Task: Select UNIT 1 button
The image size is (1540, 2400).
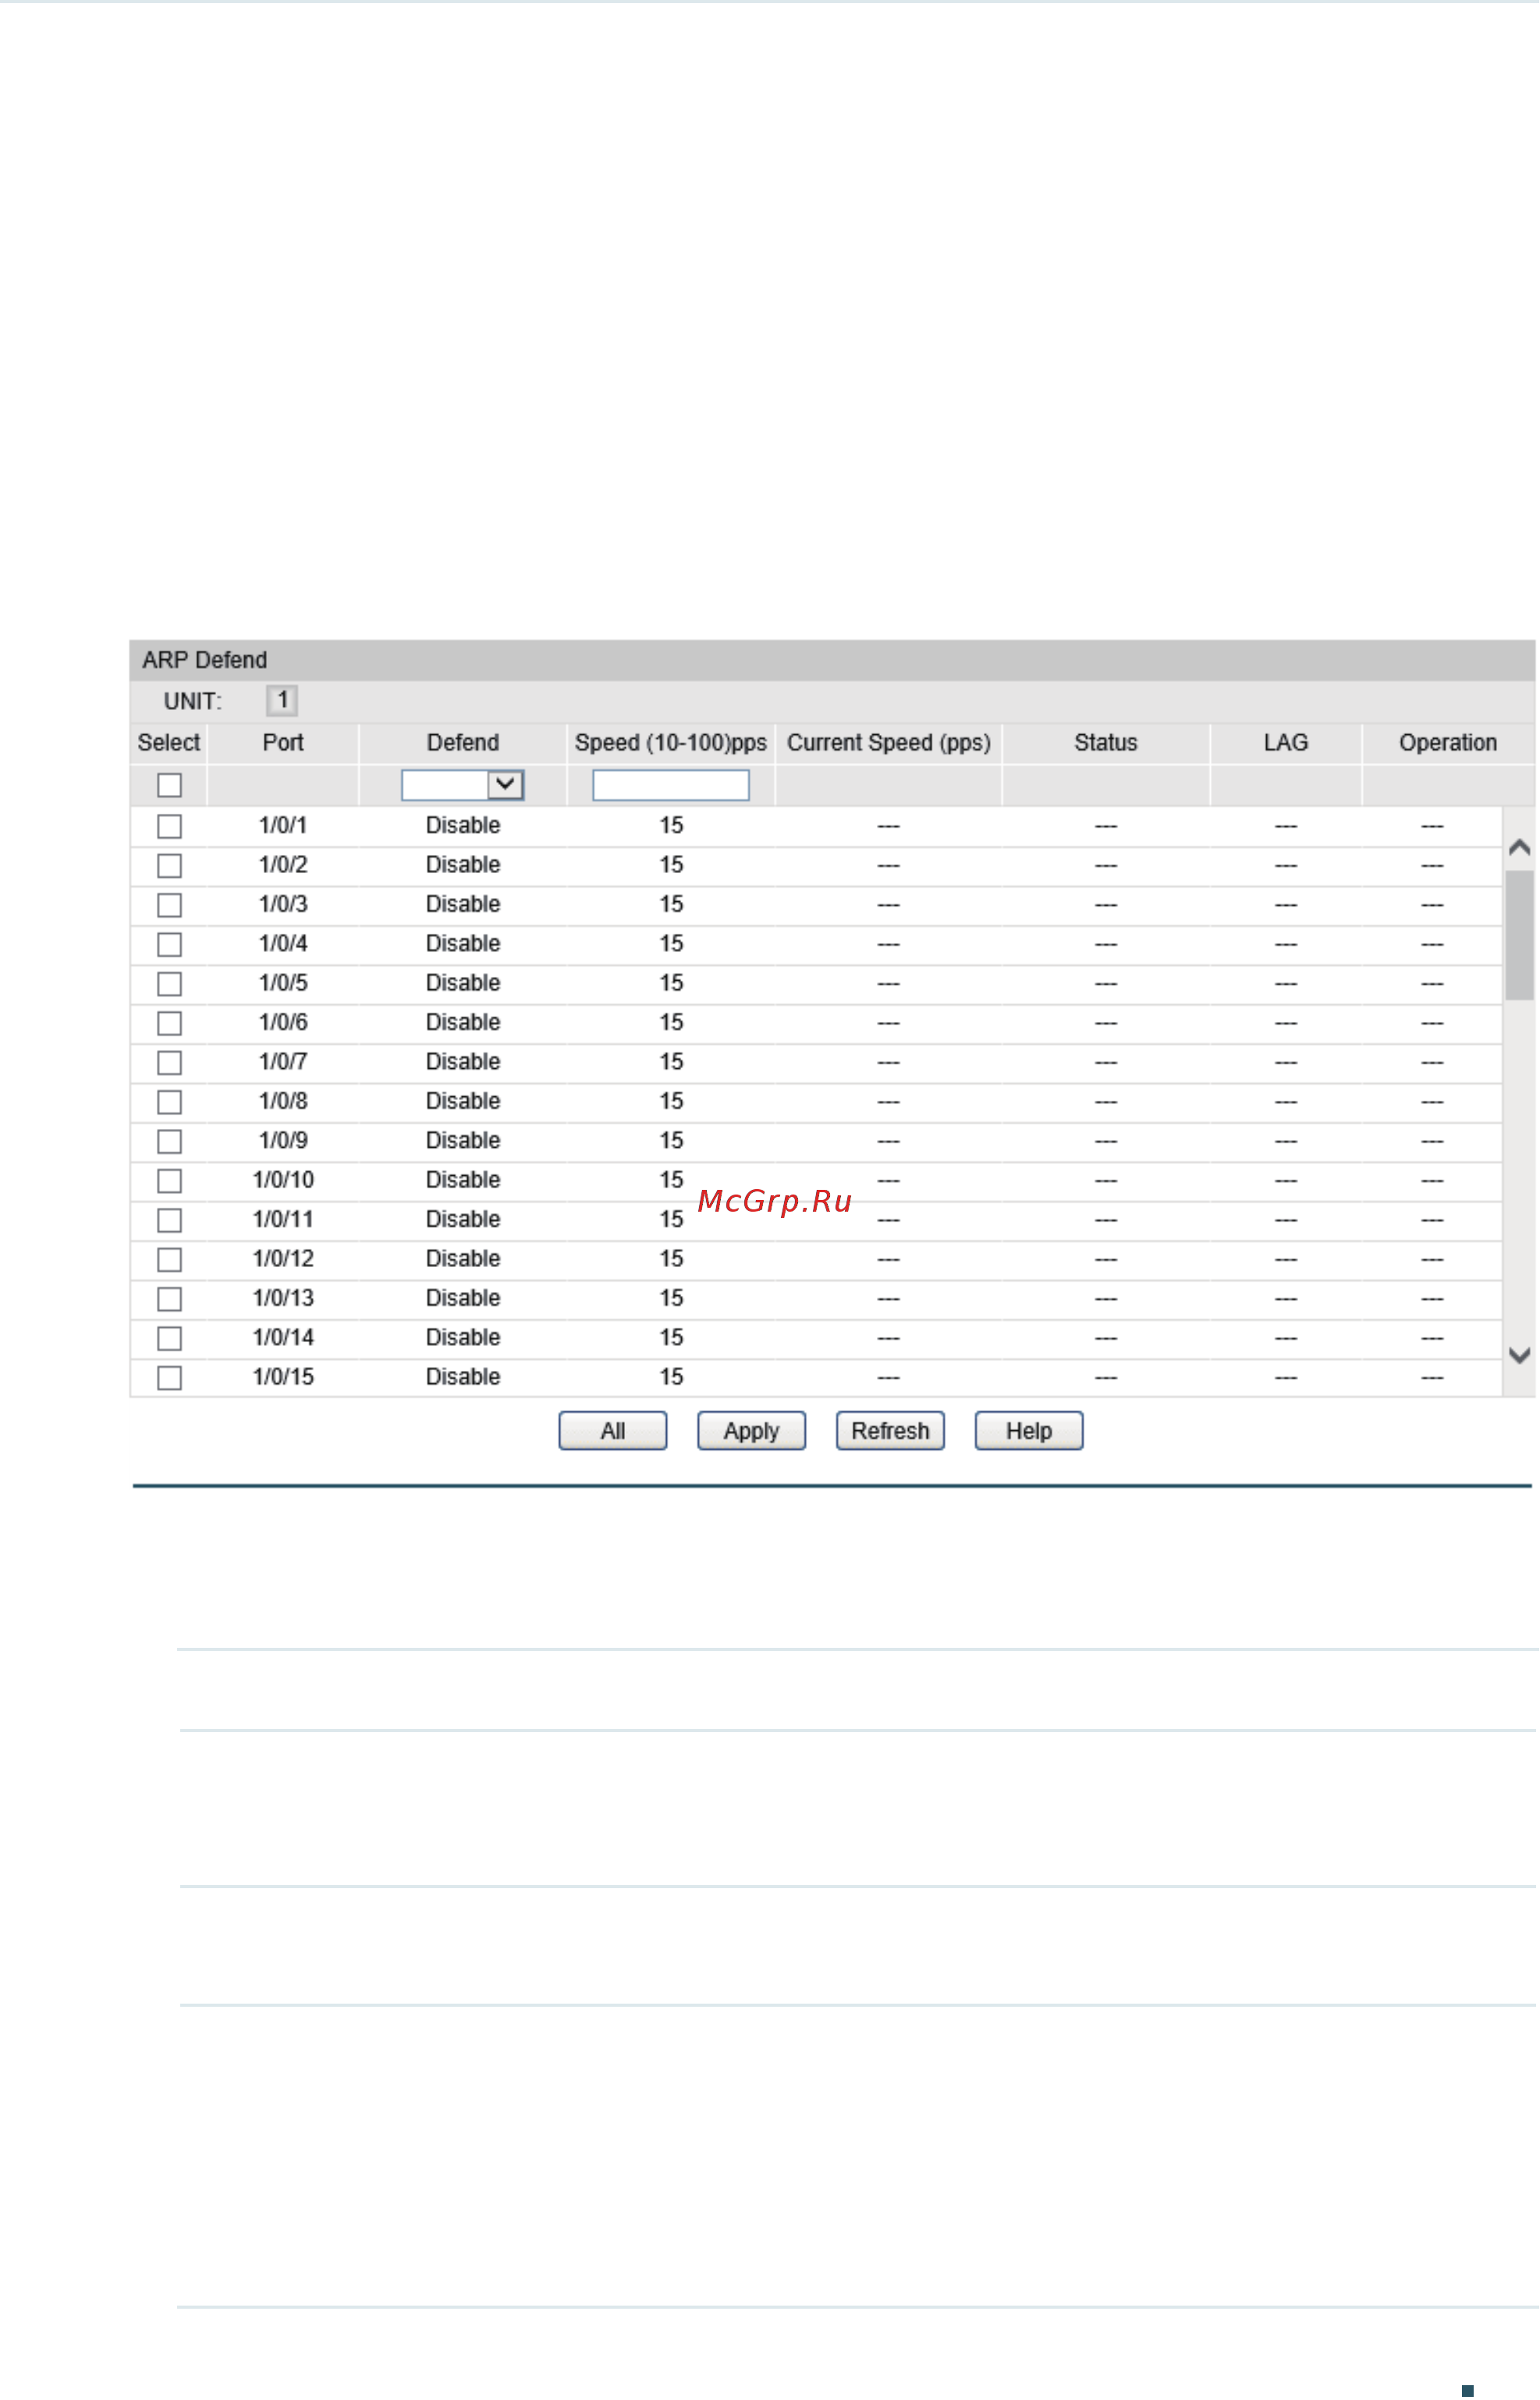Action: tap(282, 700)
